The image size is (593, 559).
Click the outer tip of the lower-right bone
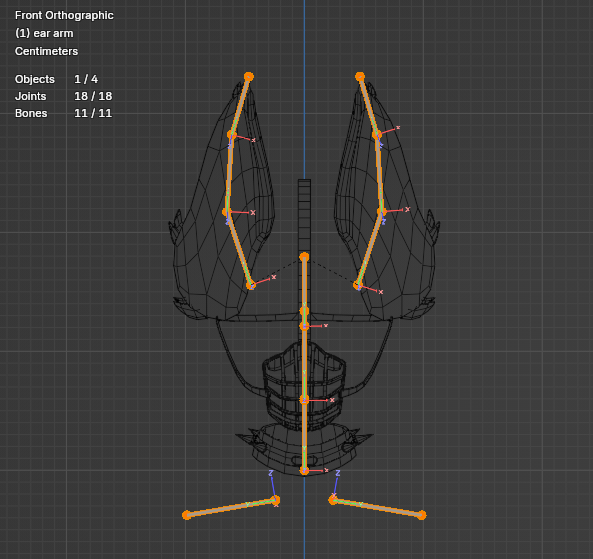click(422, 515)
